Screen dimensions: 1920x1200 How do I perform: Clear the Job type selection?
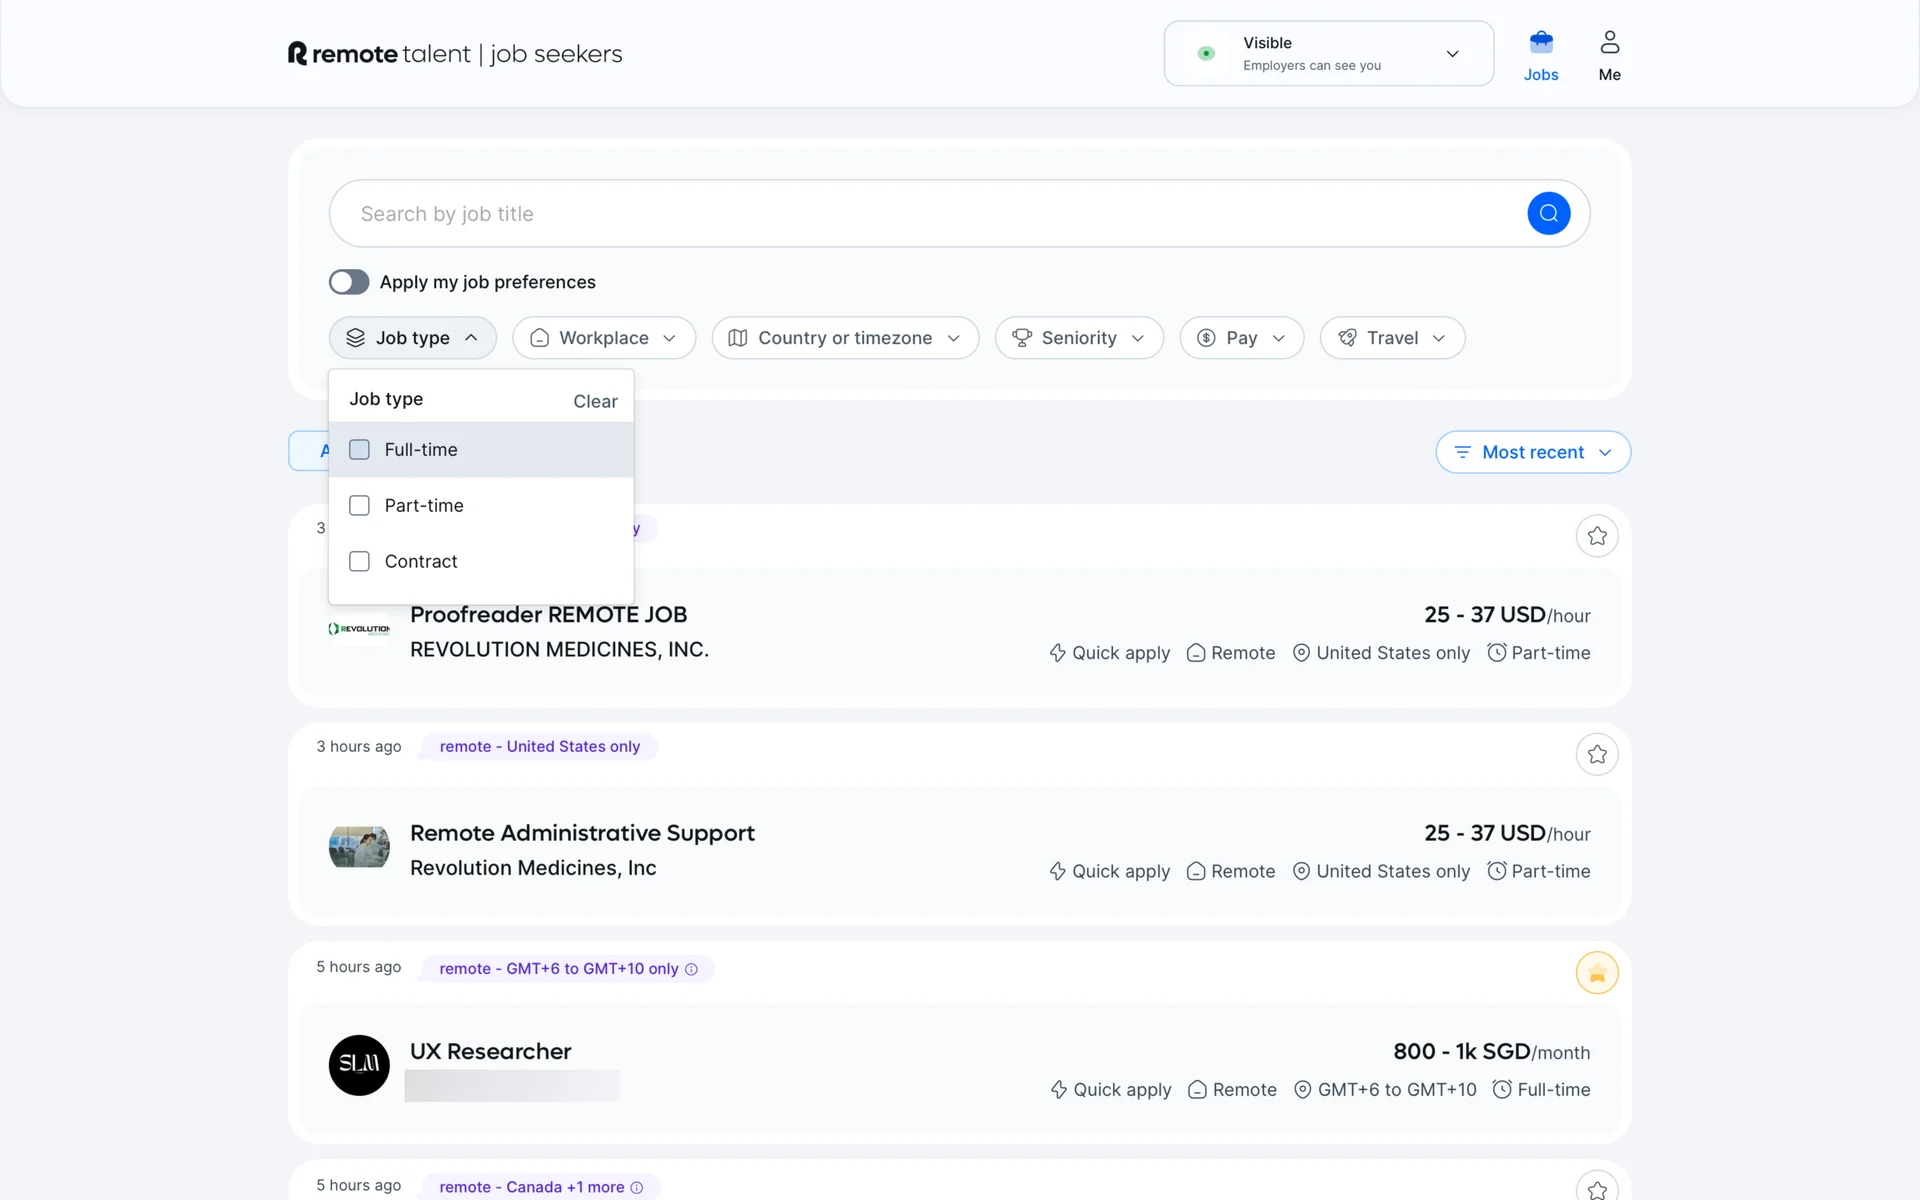click(x=595, y=401)
